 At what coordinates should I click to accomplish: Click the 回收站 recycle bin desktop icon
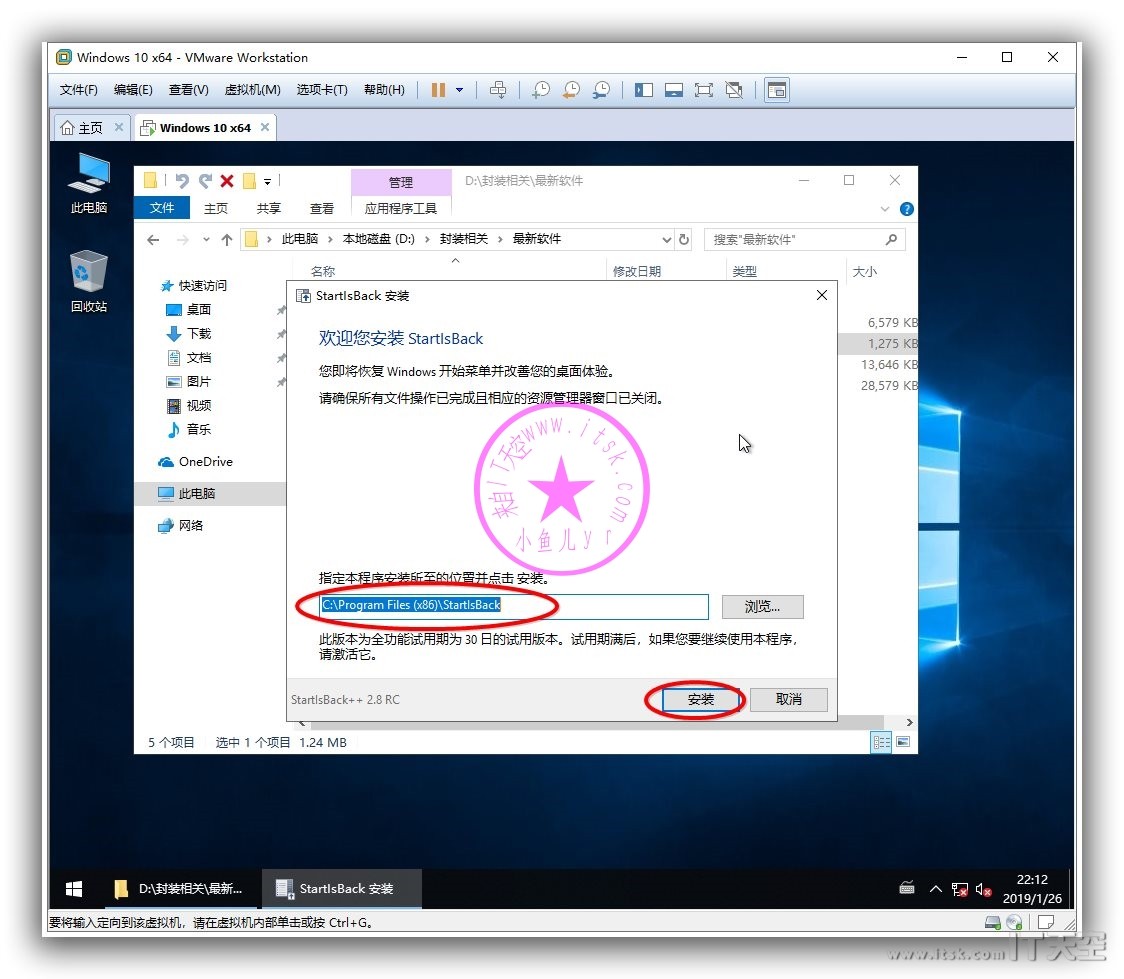point(89,281)
